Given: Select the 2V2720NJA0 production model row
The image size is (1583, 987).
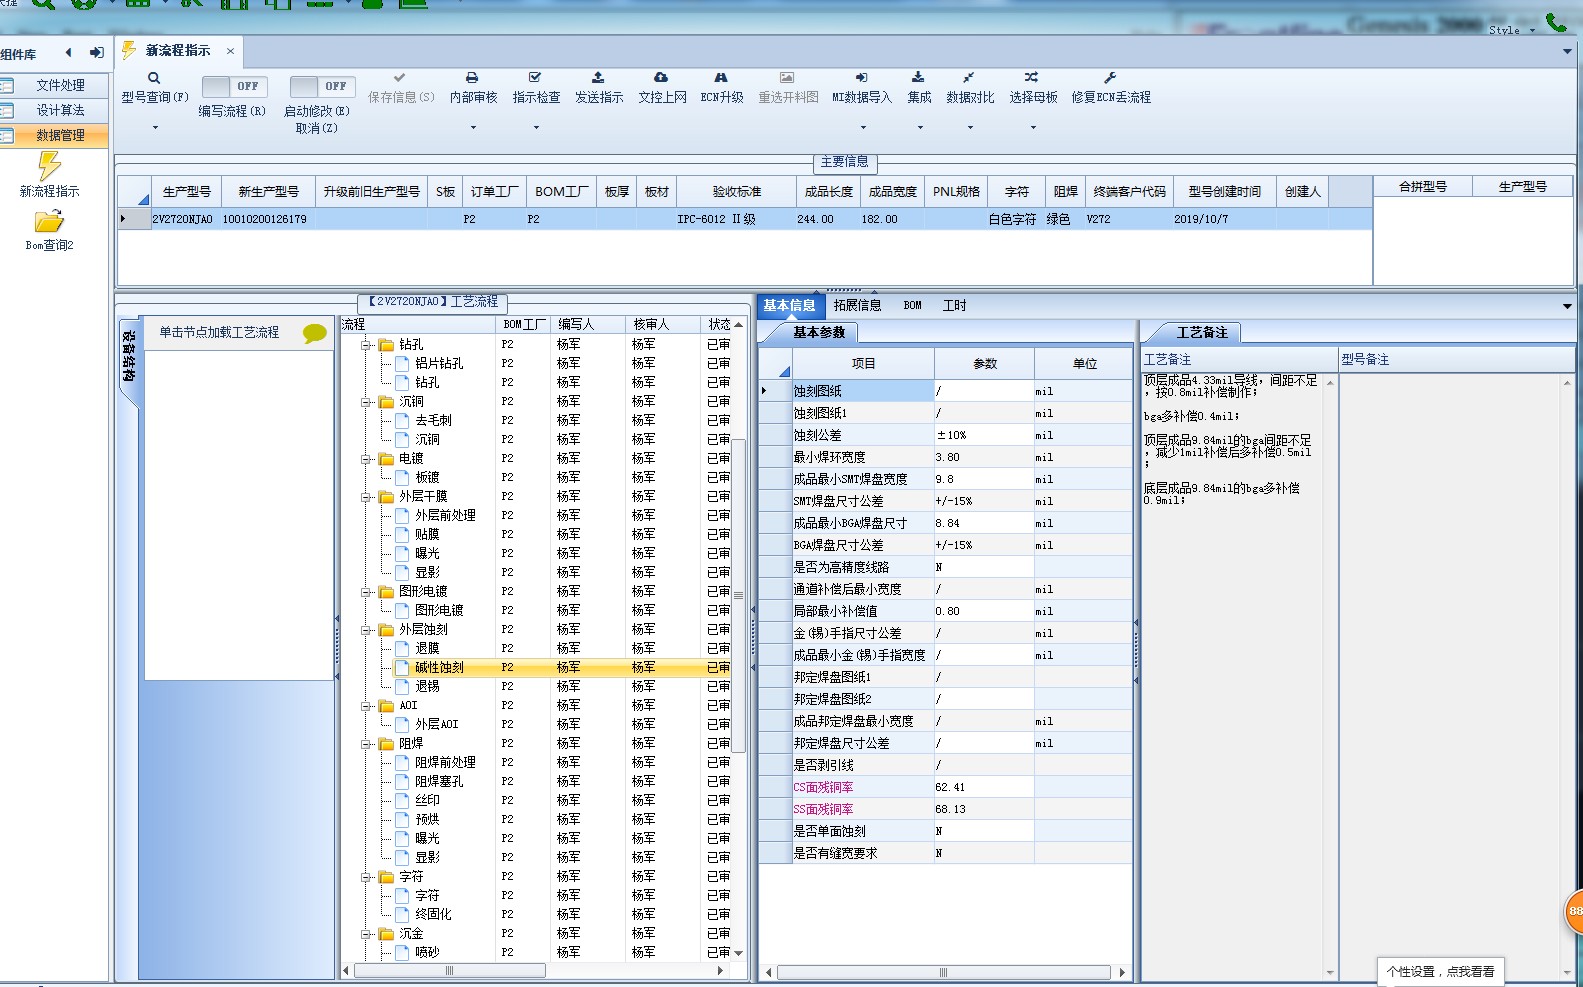Looking at the screenshot, I should click(x=745, y=219).
